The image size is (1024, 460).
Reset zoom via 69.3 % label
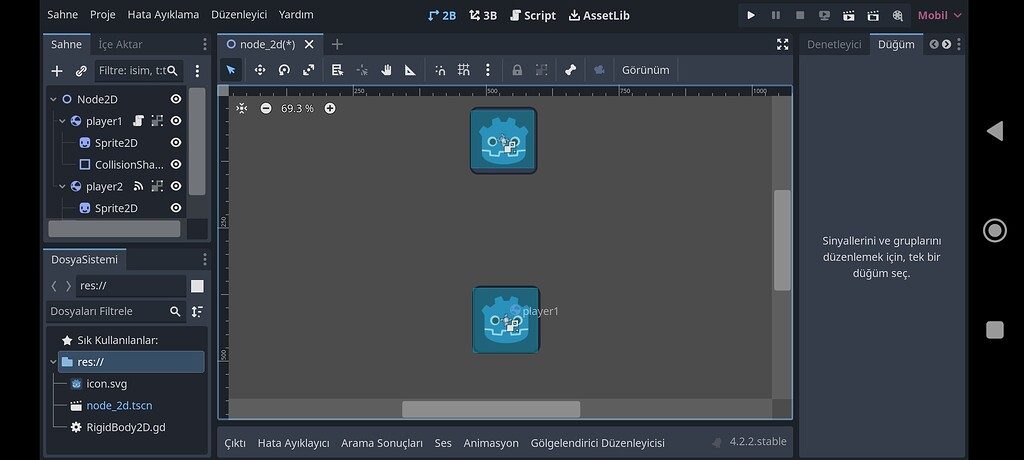(x=297, y=108)
